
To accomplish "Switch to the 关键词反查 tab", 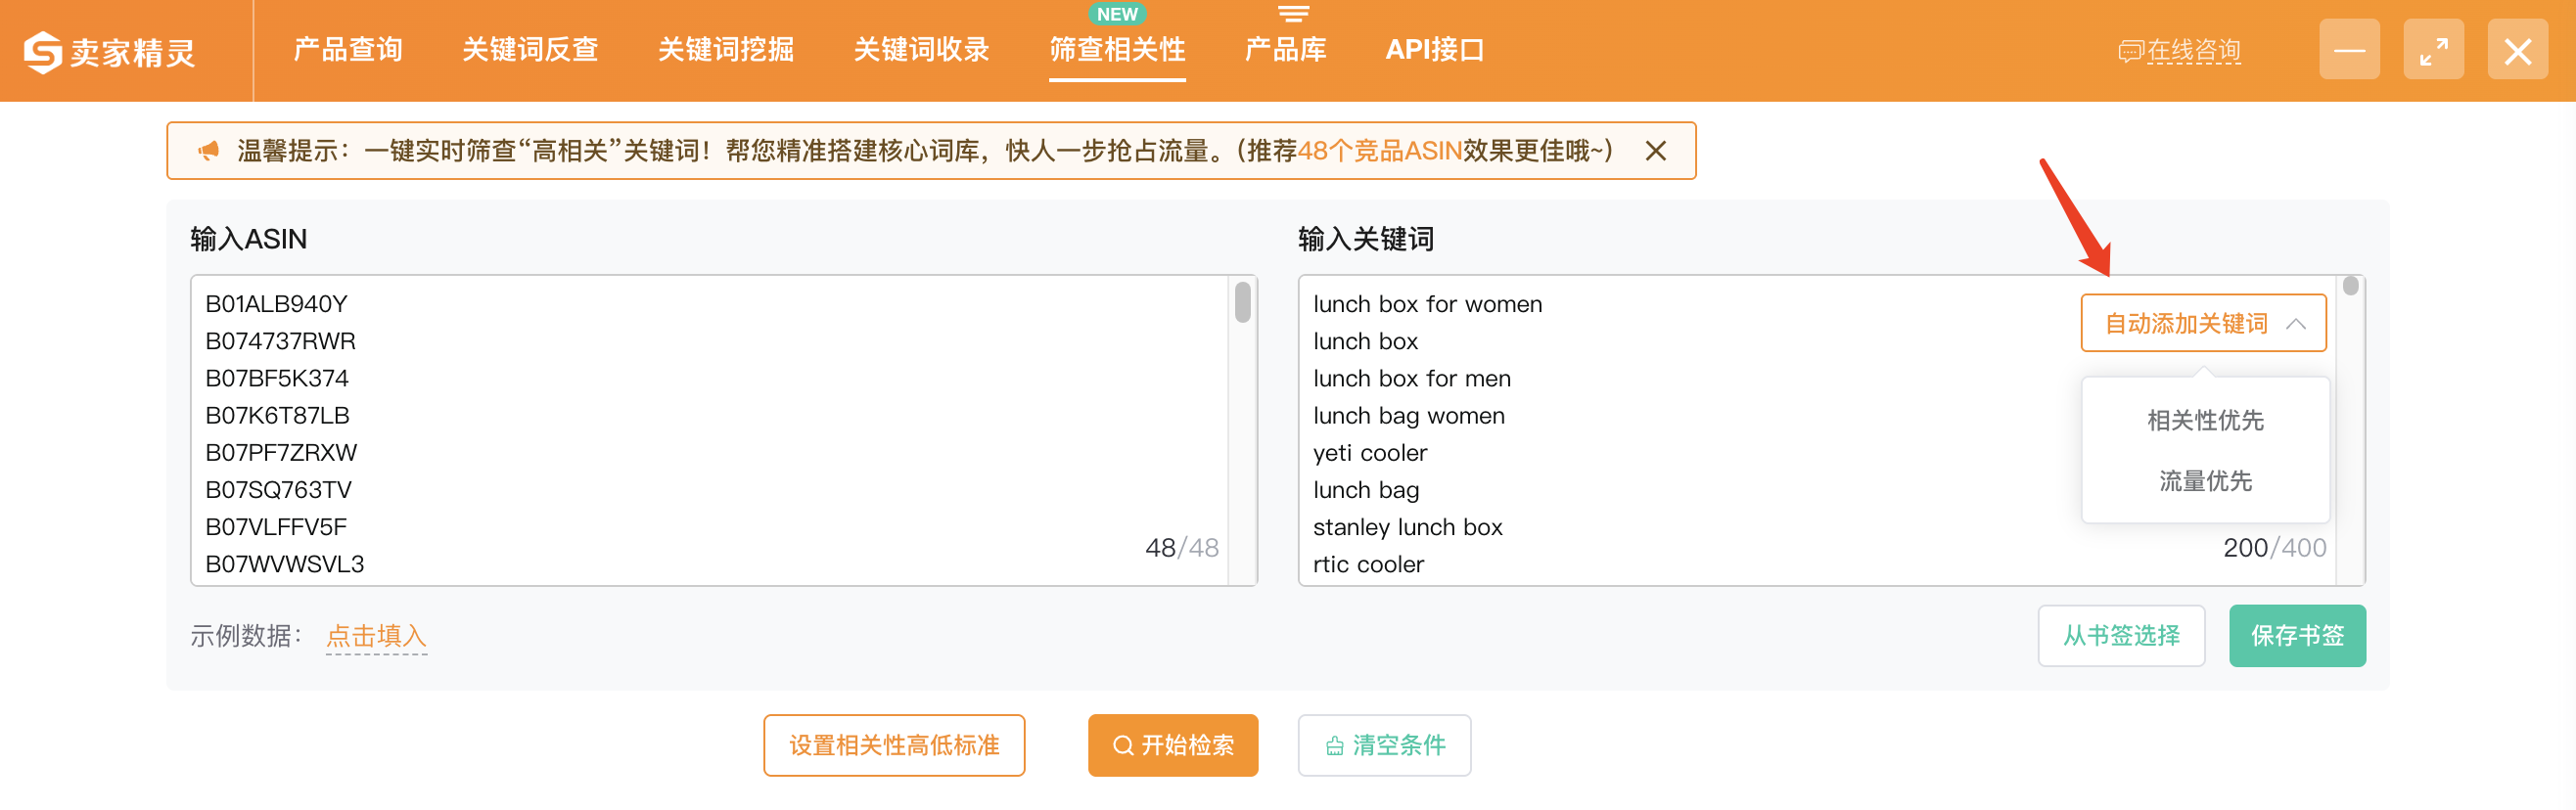I will coord(530,49).
